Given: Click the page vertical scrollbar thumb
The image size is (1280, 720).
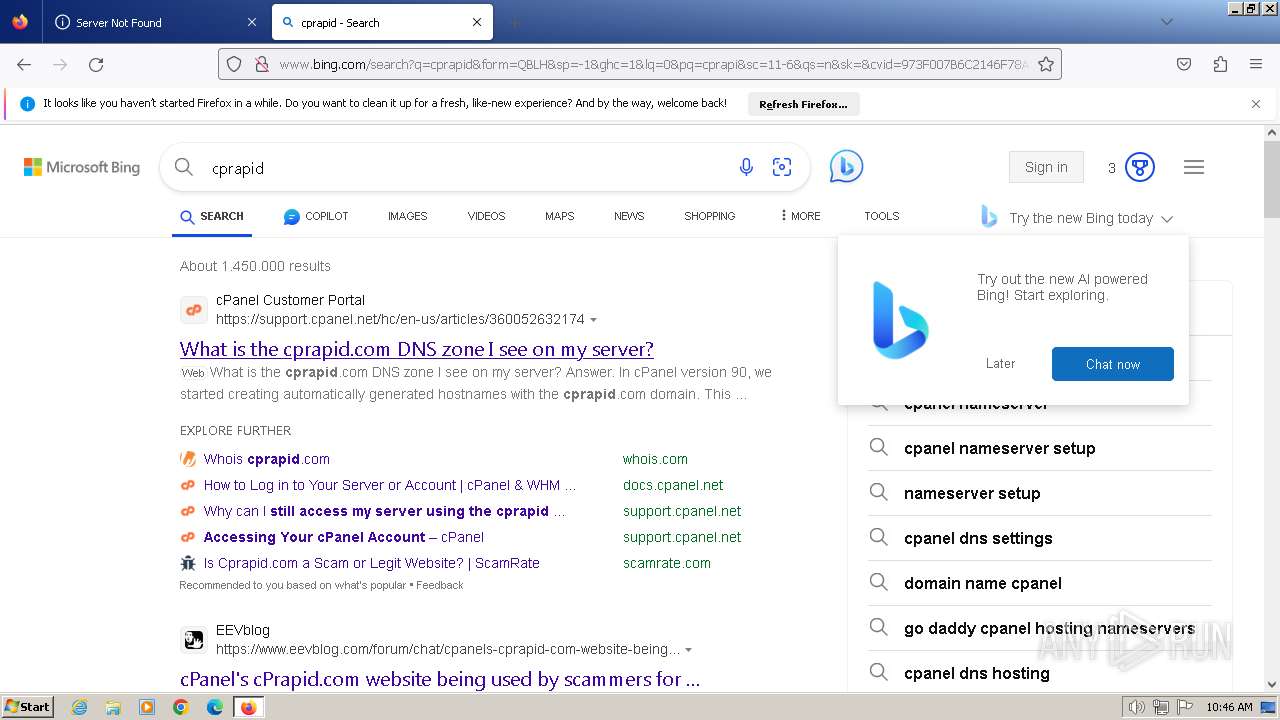Looking at the screenshot, I should (x=1272, y=180).
